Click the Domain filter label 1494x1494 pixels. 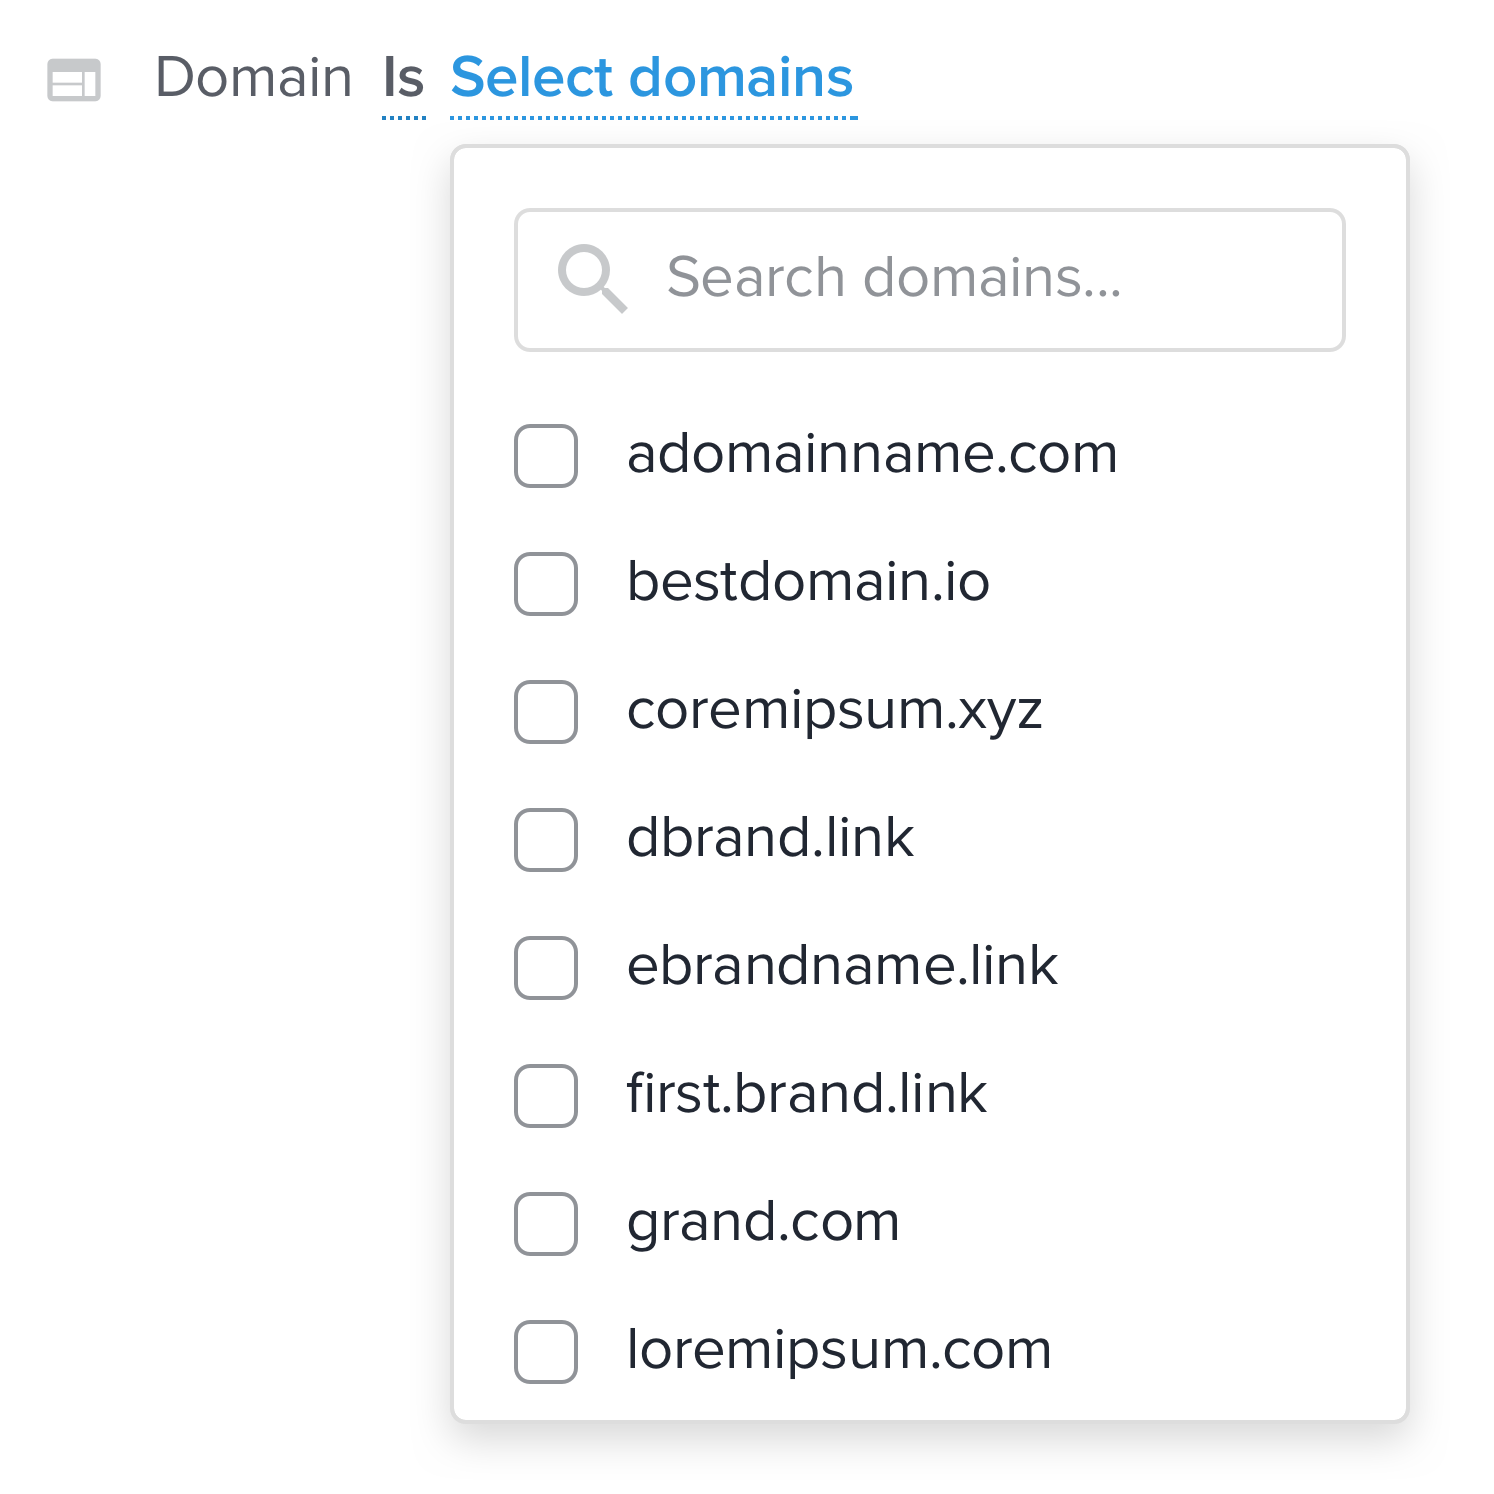[254, 78]
